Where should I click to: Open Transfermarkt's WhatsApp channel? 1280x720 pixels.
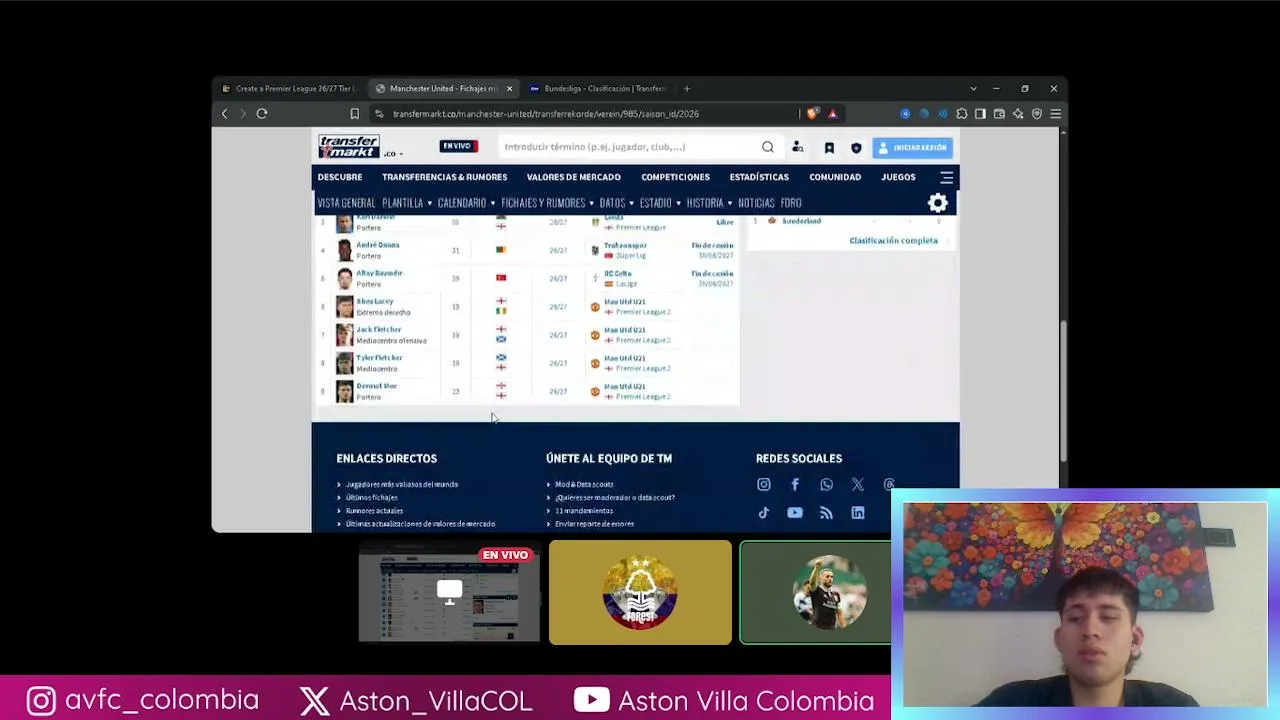pos(826,485)
